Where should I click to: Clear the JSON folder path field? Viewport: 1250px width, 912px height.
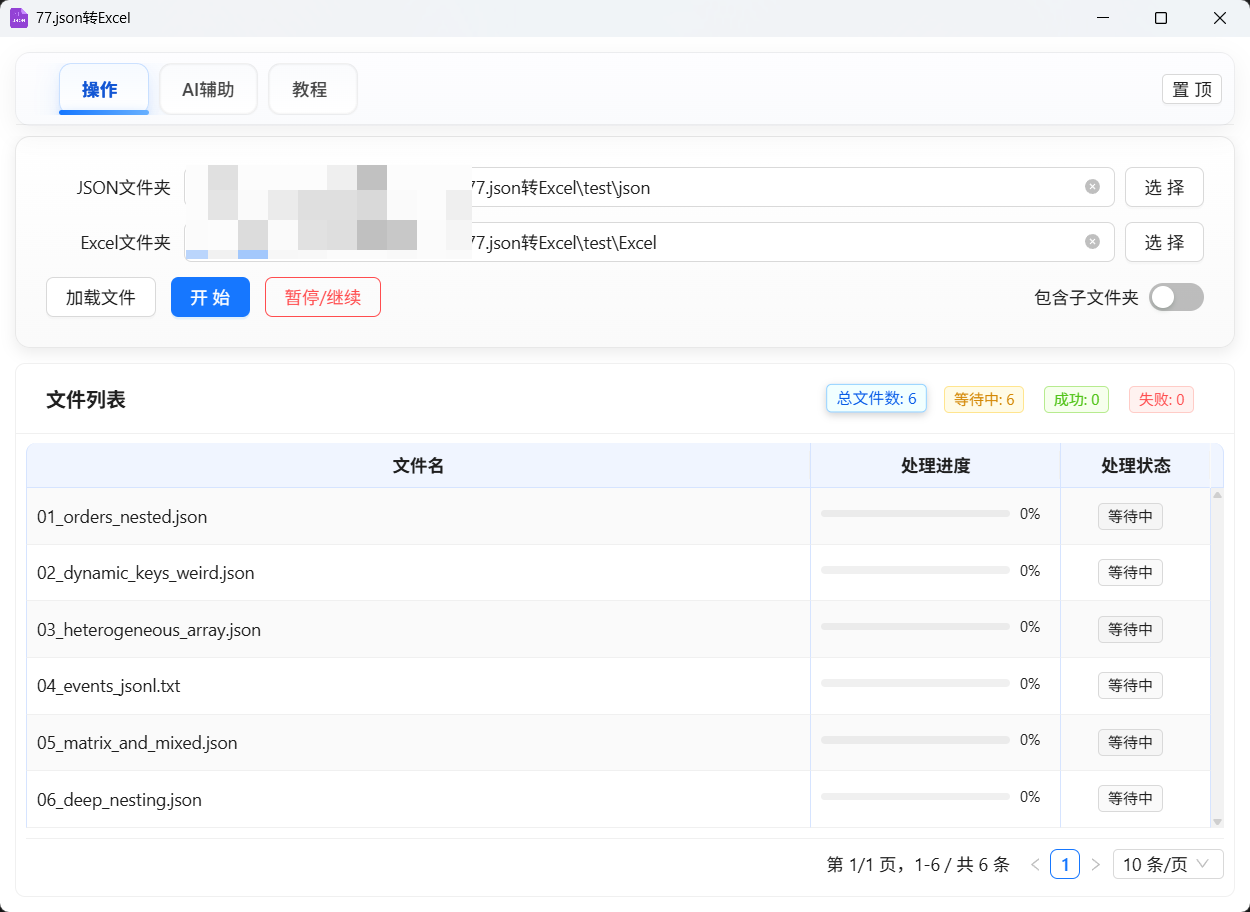click(x=1092, y=187)
